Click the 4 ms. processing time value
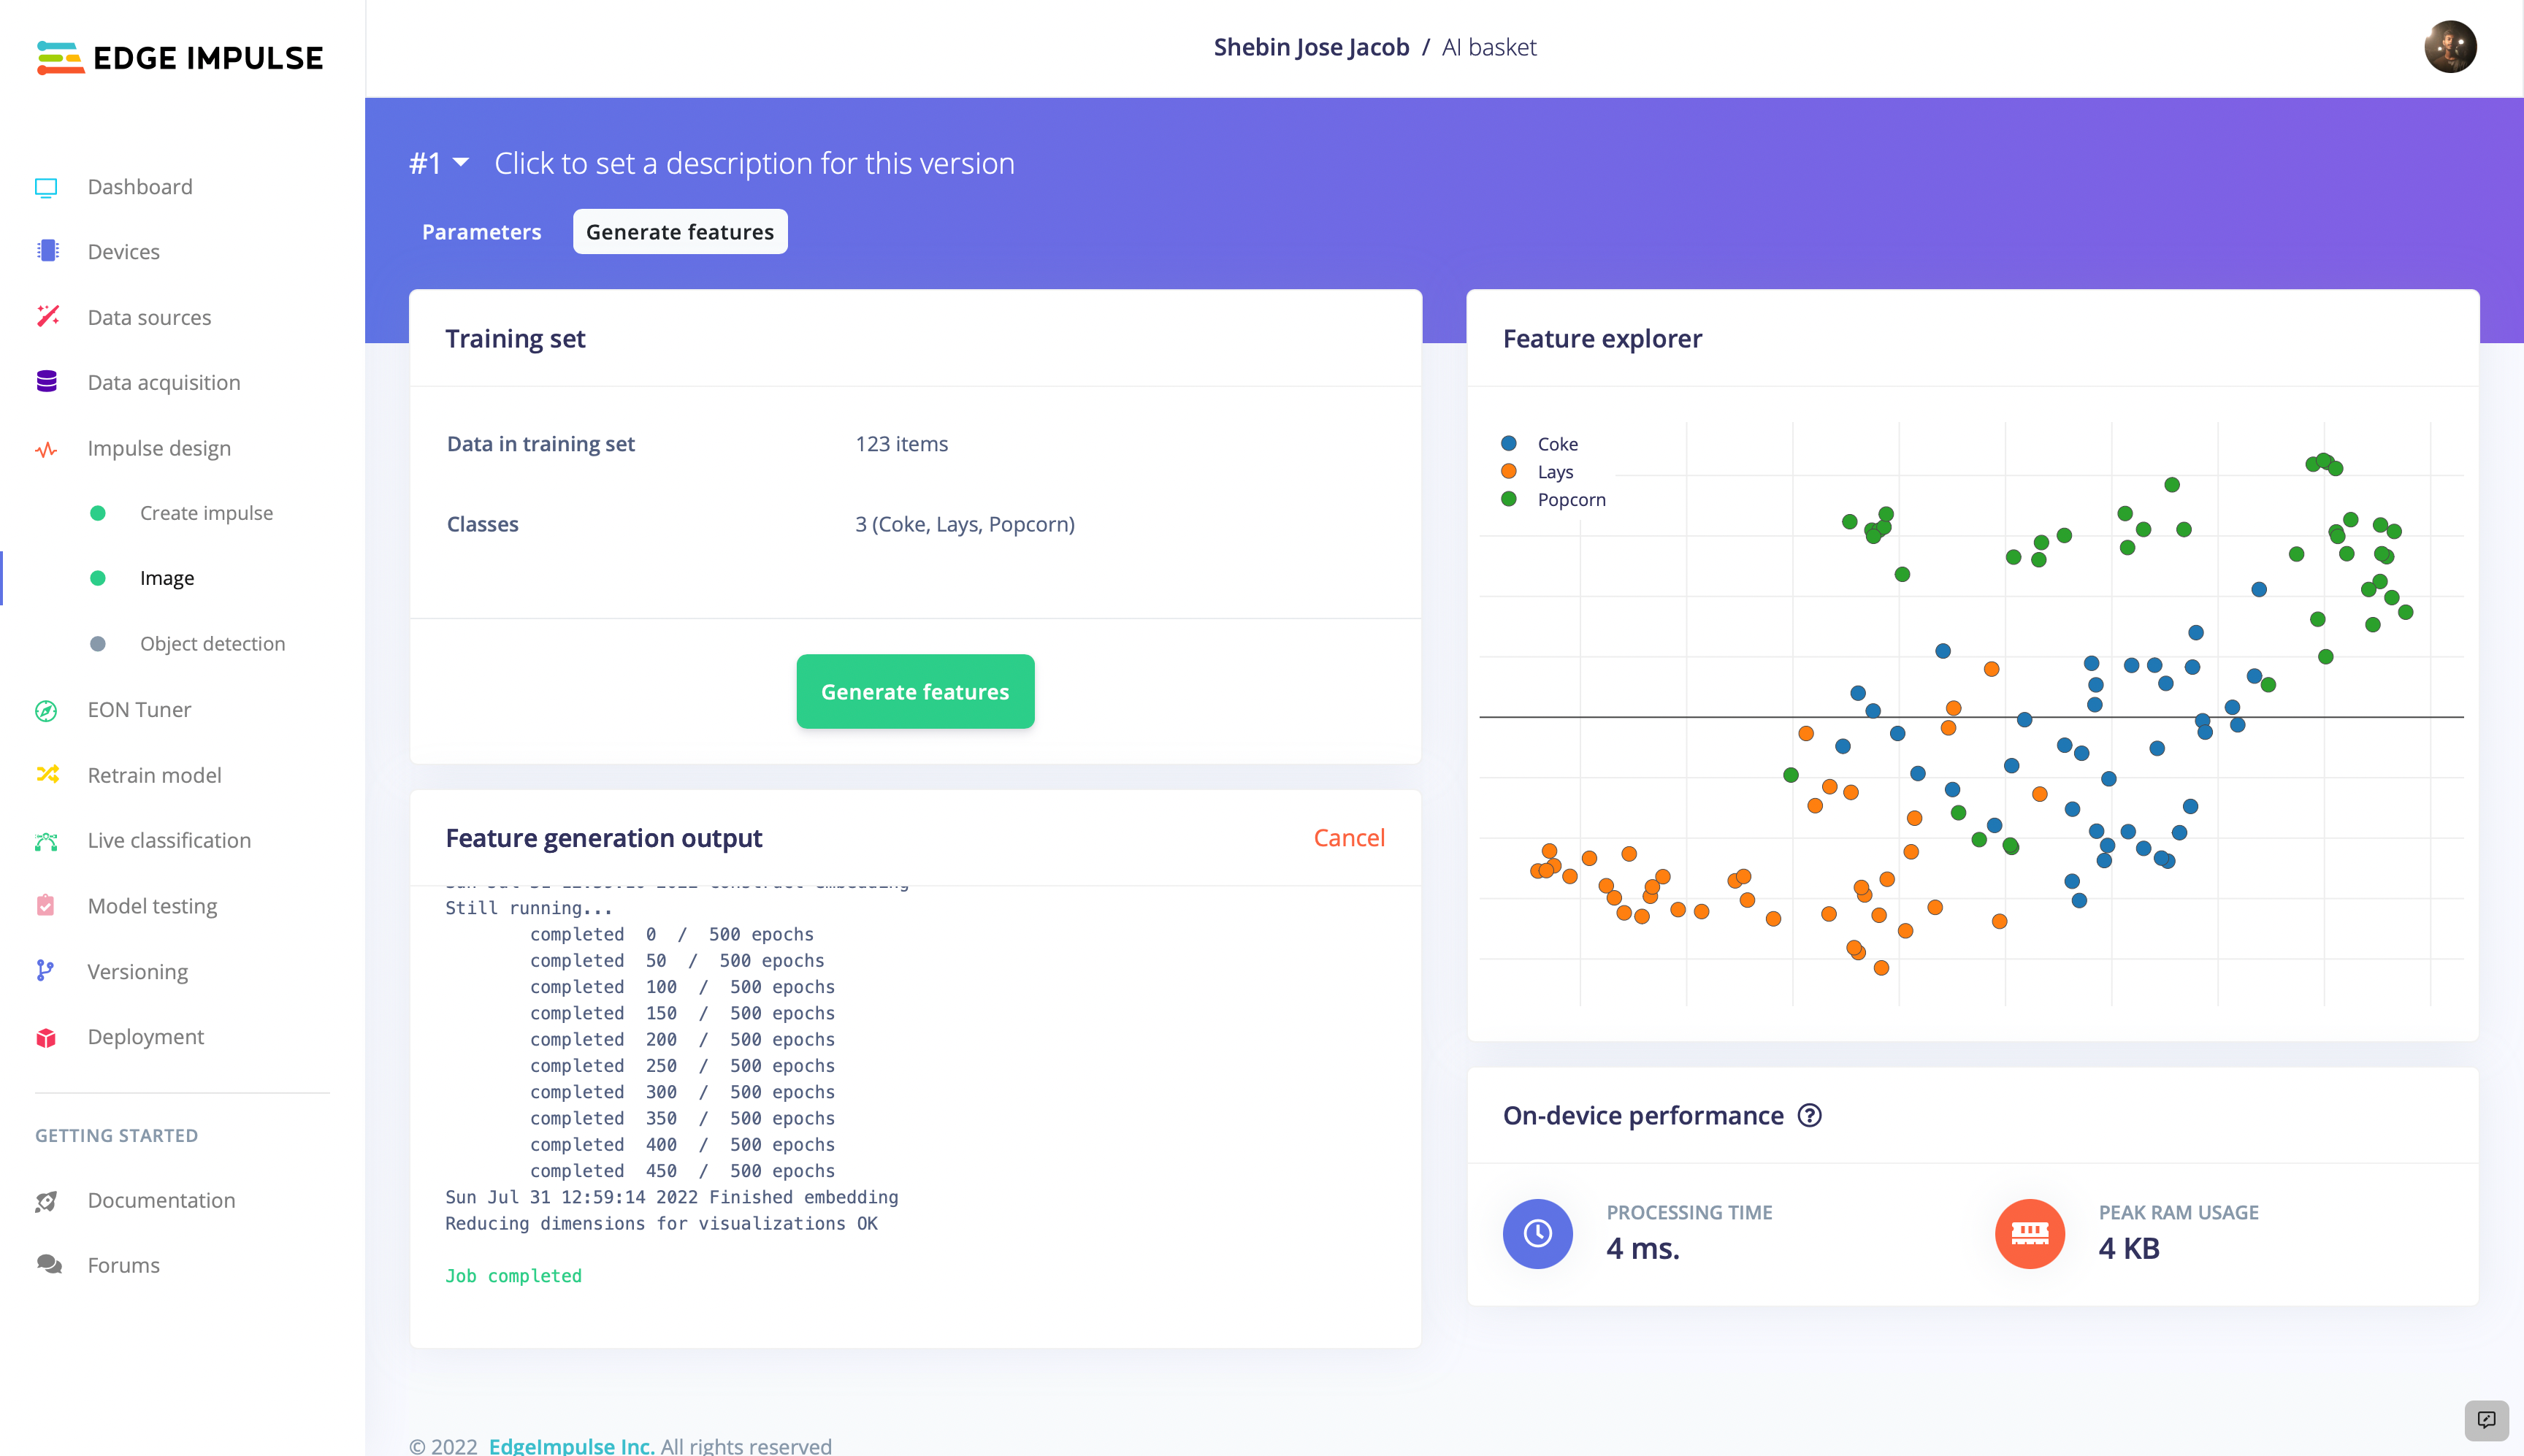Viewport: 2524px width, 1456px height. tap(1642, 1248)
